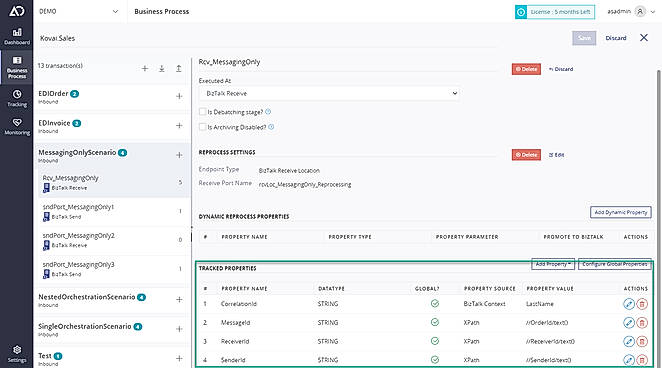Discard changes to the stage
This screenshot has height=368, width=662.
point(561,69)
